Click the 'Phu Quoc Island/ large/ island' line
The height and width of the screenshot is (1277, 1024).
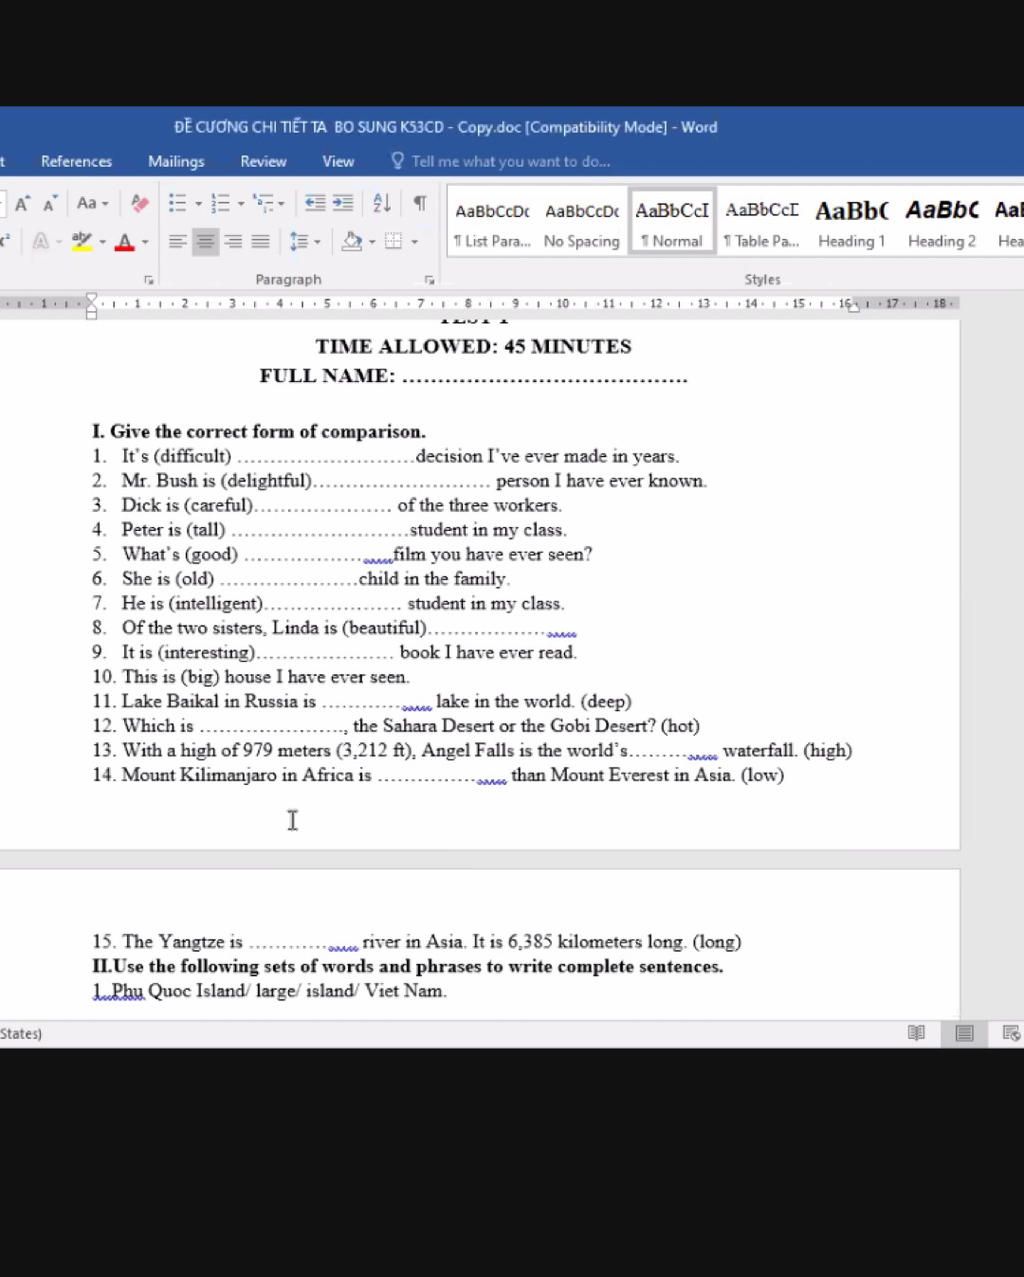pyautogui.click(x=269, y=991)
